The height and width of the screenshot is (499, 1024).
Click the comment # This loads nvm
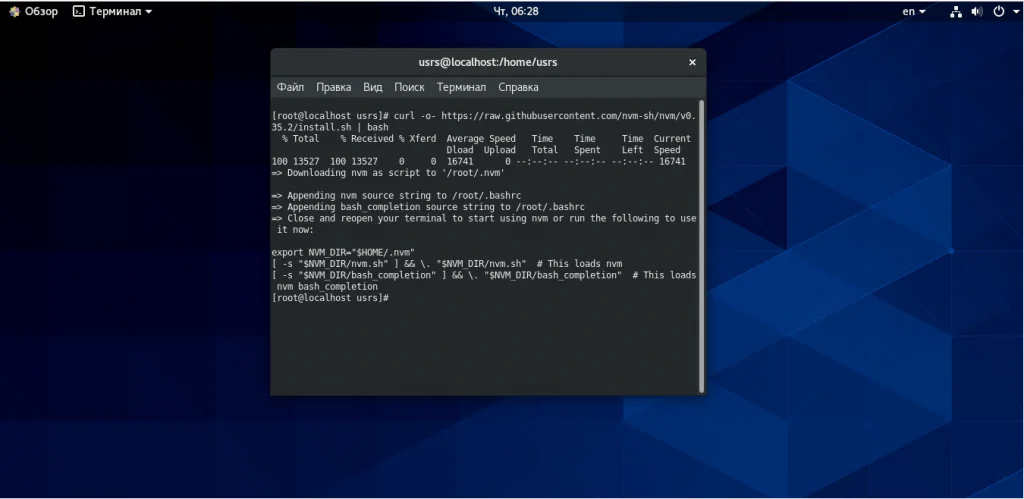(x=579, y=264)
